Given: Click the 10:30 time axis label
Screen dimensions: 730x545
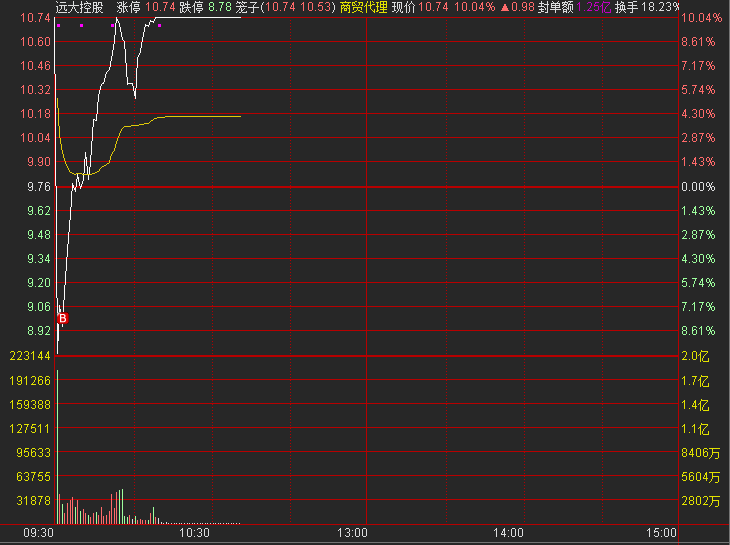Looking at the screenshot, I should pyautogui.click(x=195, y=533).
